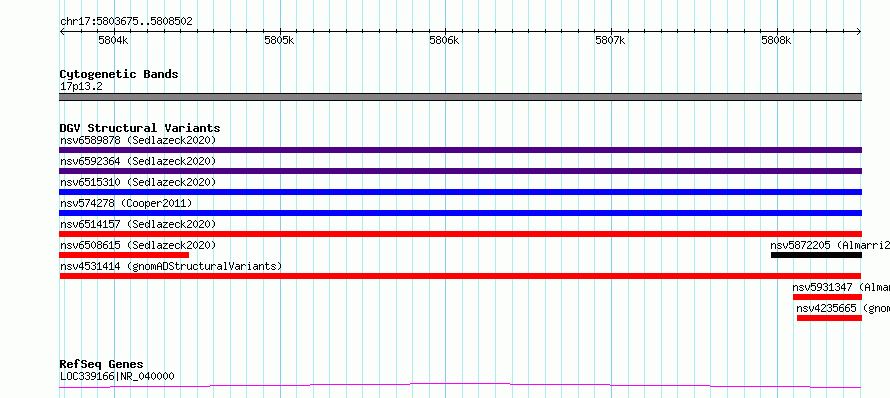This screenshot has height=398, width=890.
Task: Click the nsv6514157 (Sedlazeck2020) label
Action: (138, 224)
